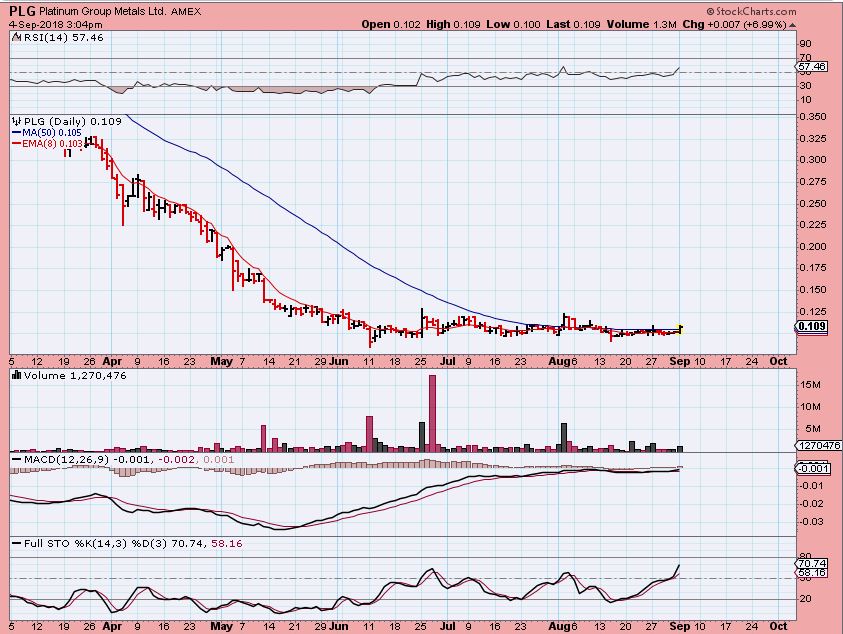Click May on the bottom stochastic date axis
The height and width of the screenshot is (634, 843).
click(222, 626)
